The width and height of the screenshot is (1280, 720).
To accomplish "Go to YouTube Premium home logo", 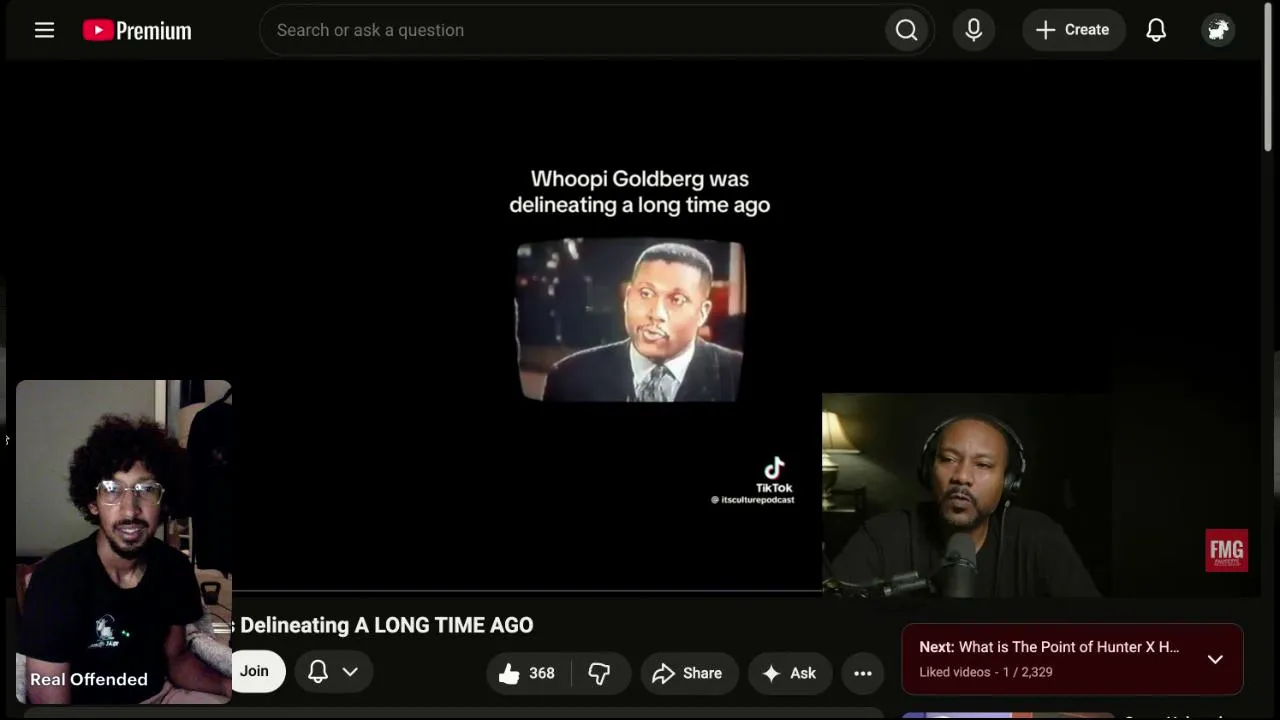I will point(137,31).
